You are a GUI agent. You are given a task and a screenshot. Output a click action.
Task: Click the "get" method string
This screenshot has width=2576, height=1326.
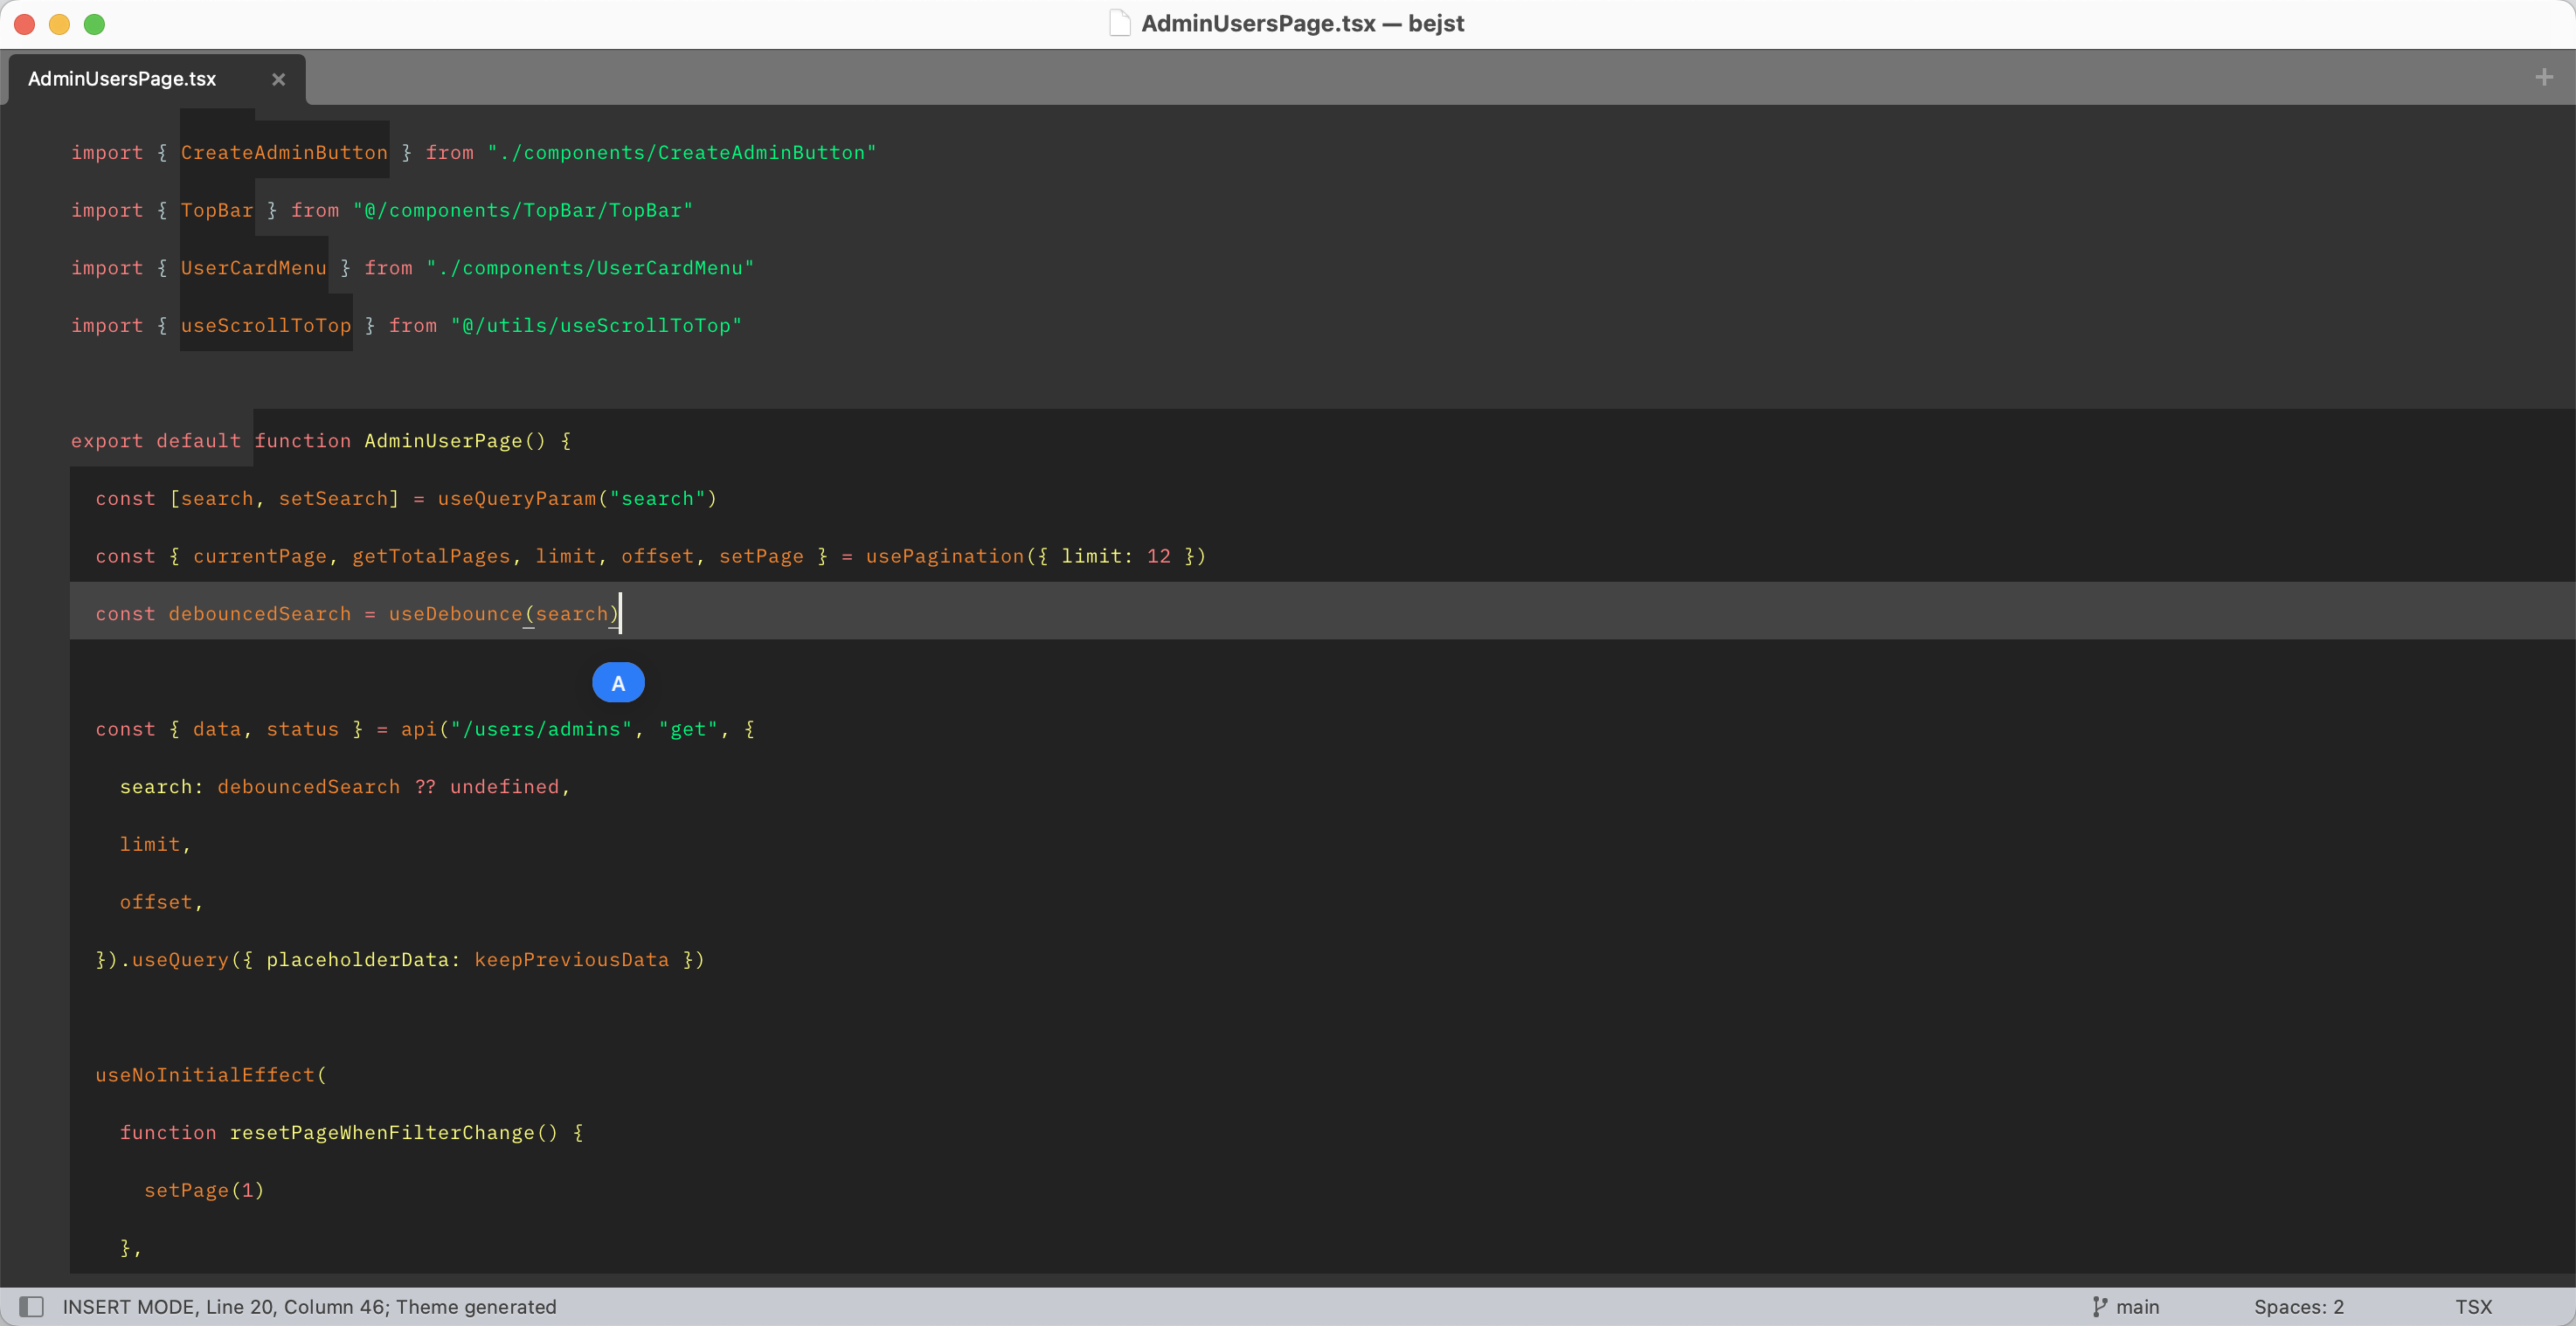click(688, 729)
